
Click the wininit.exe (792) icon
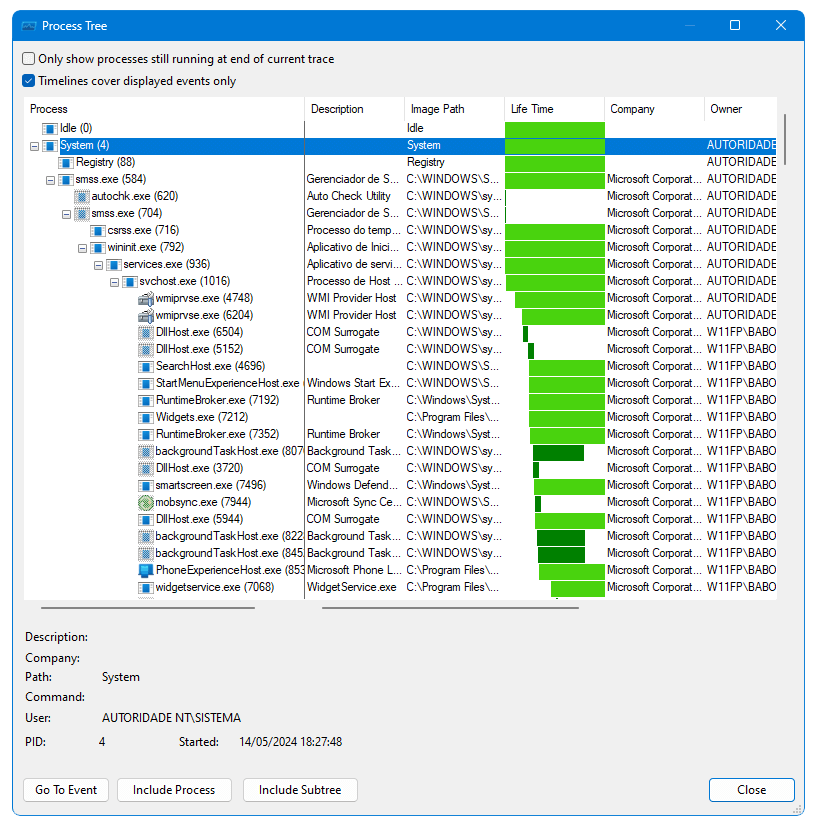pyautogui.click(x=98, y=248)
